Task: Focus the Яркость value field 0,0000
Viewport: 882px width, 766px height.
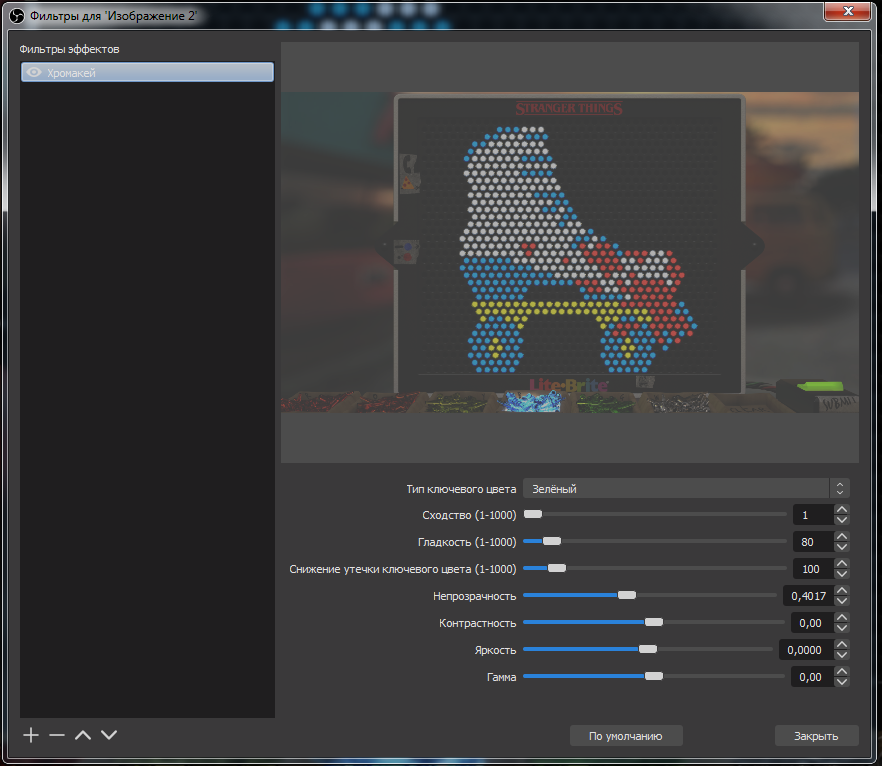Action: pyautogui.click(x=806, y=650)
